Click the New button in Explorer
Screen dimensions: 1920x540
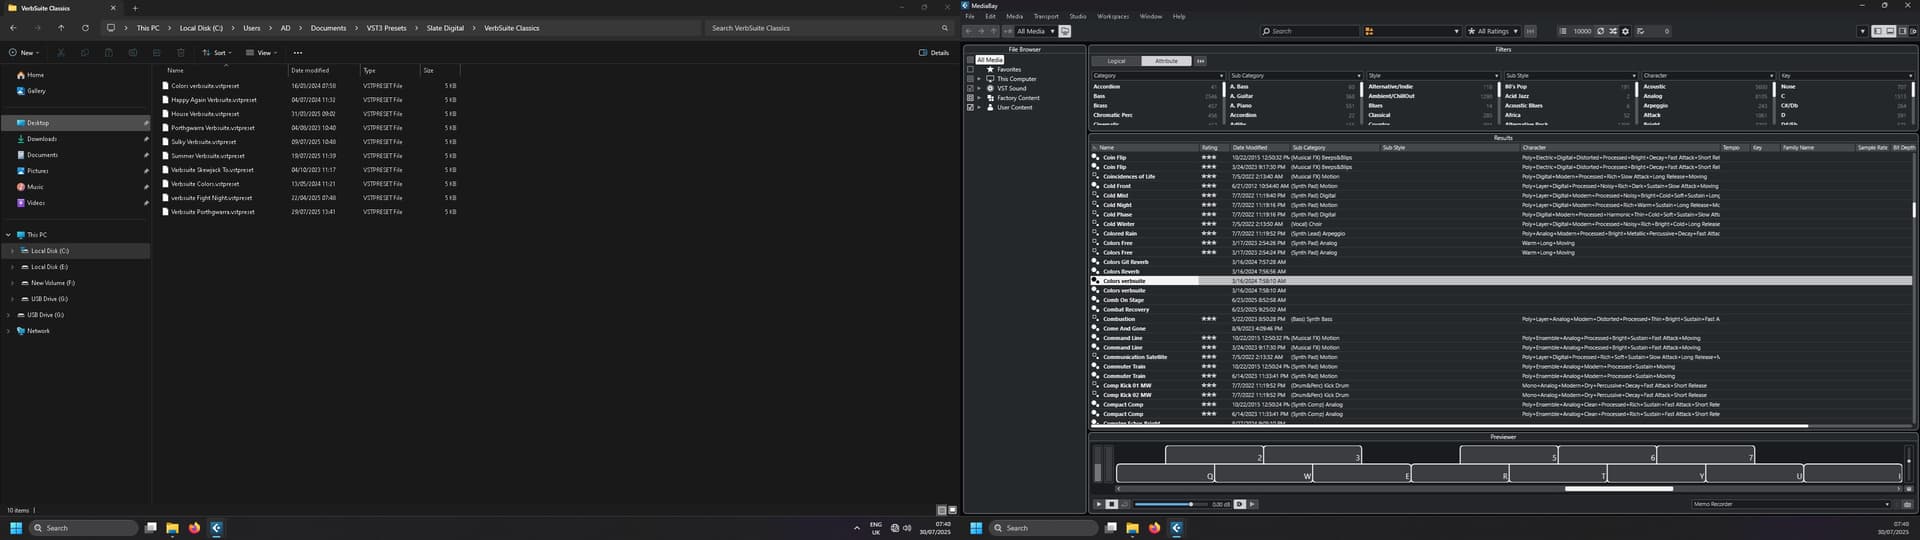click(x=24, y=52)
